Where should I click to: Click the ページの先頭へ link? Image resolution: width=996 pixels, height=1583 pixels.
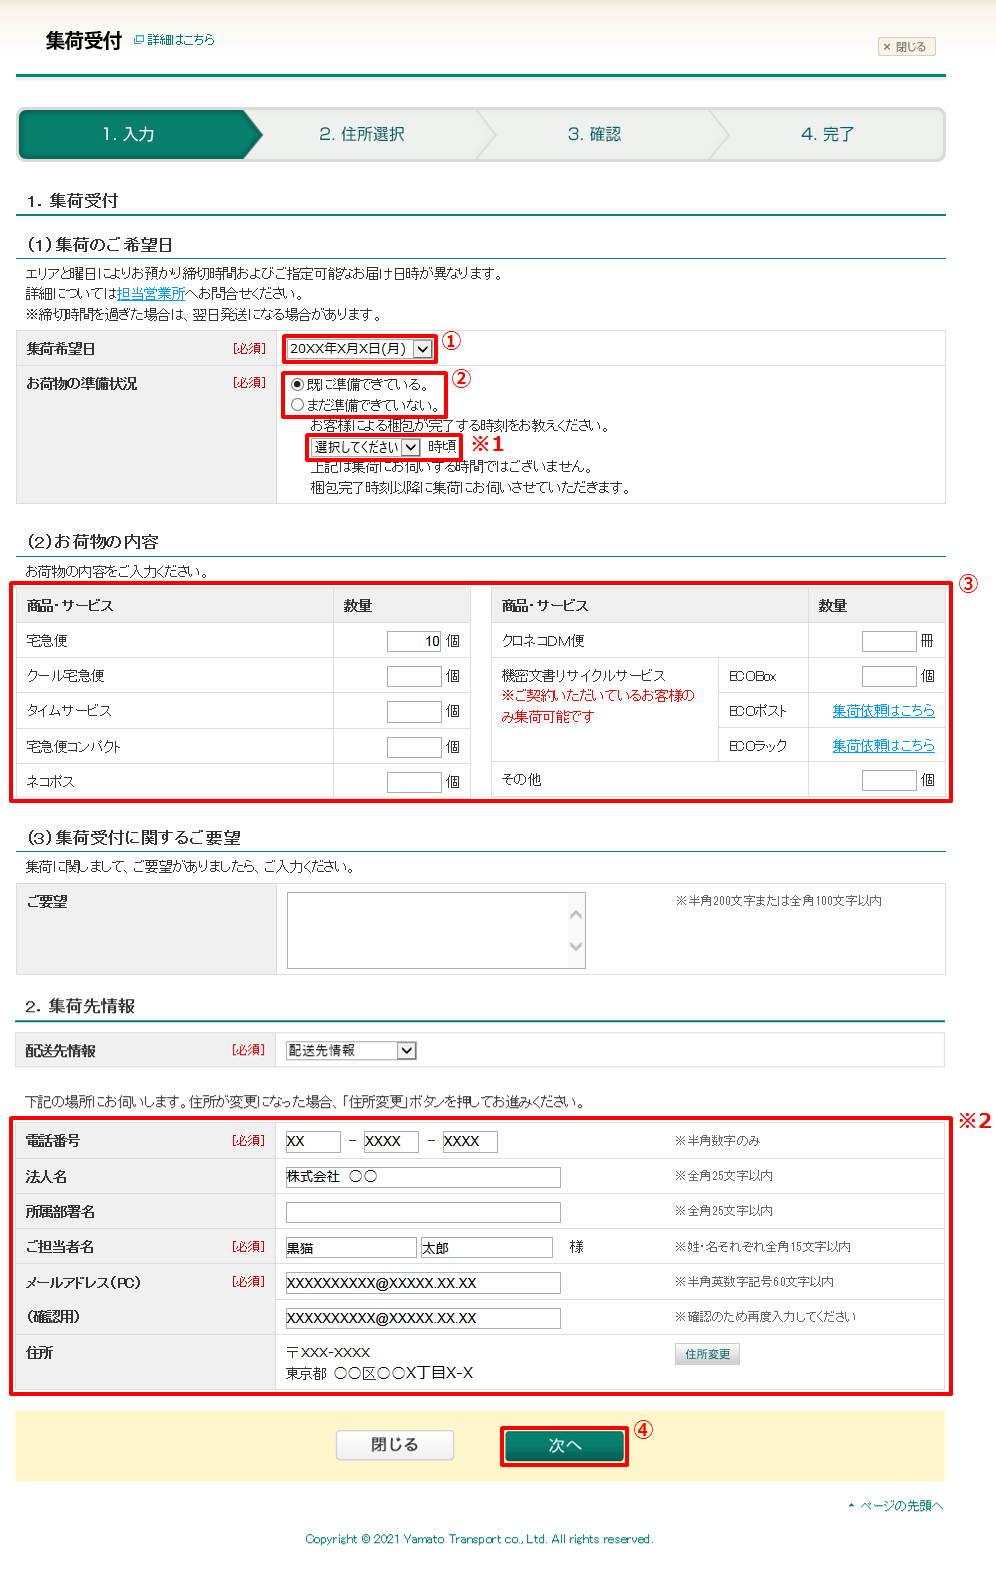896,1506
